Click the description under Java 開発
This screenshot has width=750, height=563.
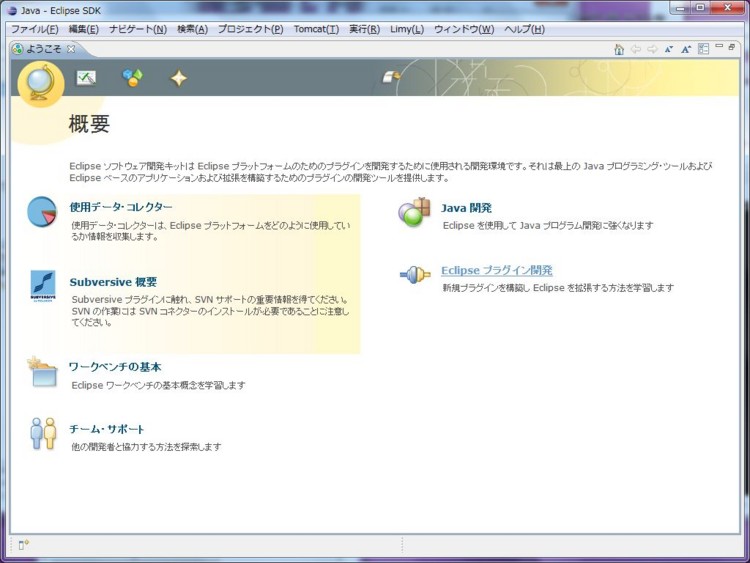548,225
